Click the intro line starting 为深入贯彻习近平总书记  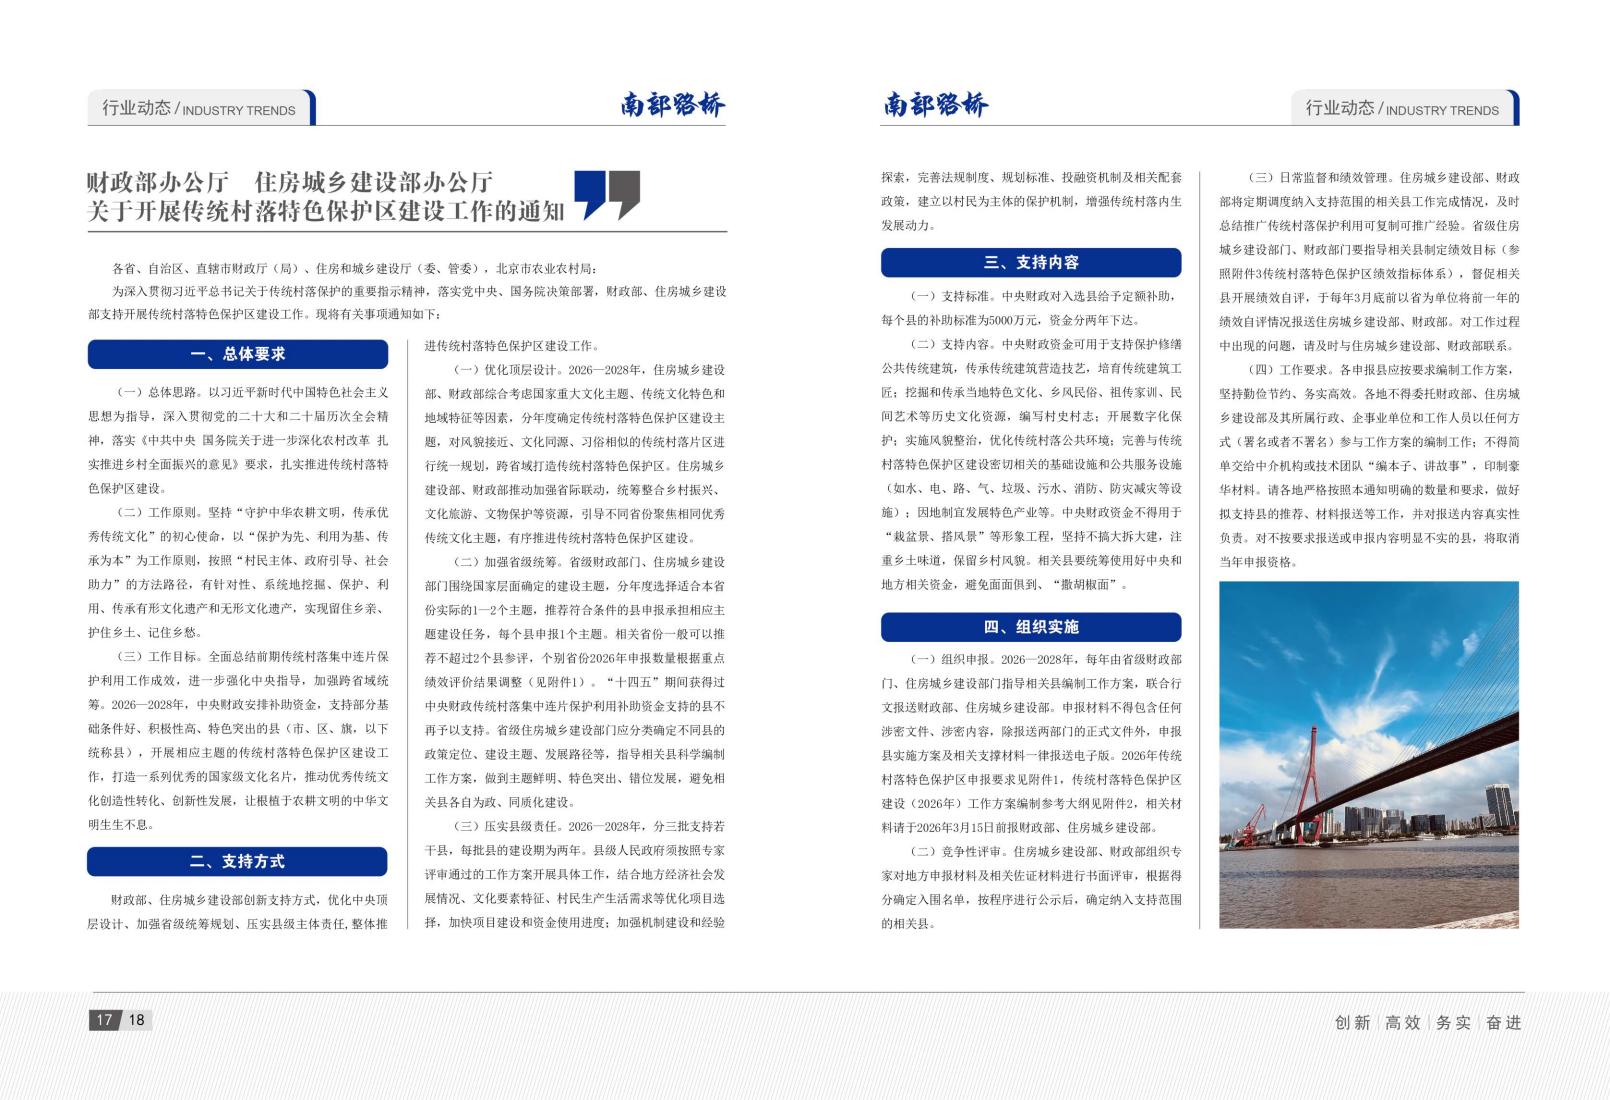click(407, 302)
